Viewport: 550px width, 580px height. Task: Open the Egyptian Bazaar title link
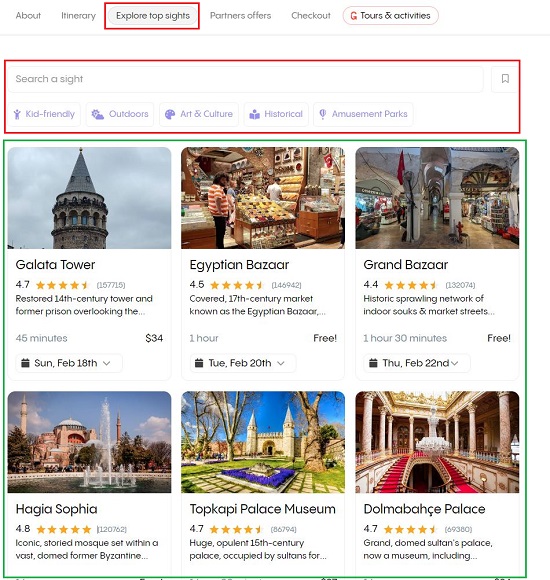pos(239,265)
